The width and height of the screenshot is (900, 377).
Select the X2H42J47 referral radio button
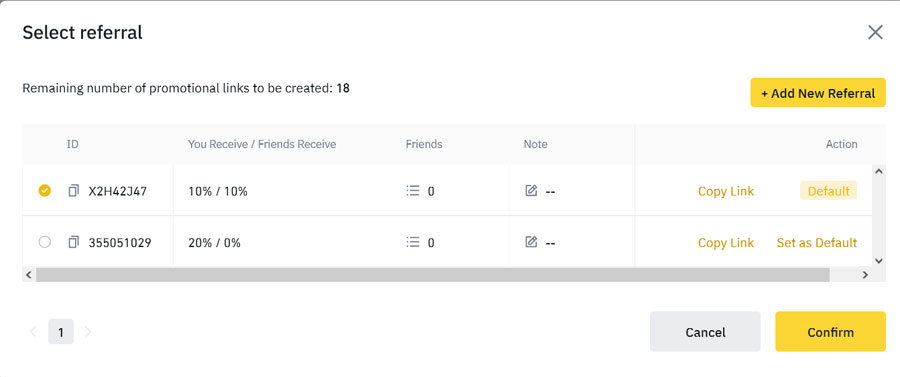[44, 191]
